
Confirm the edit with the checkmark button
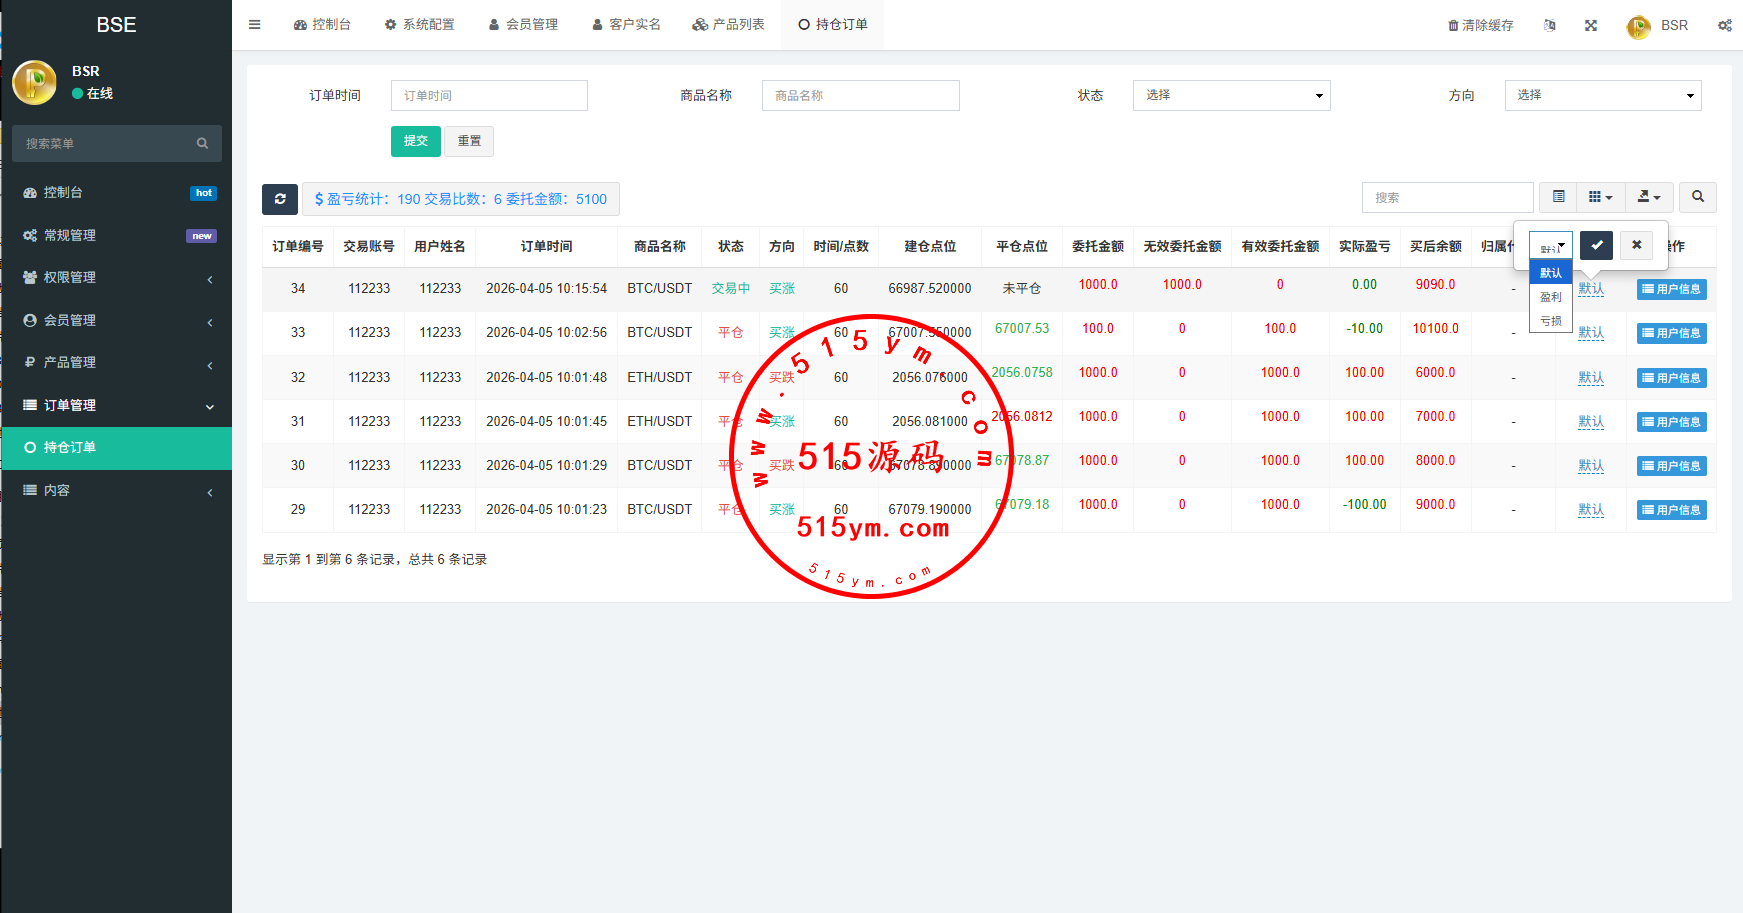click(1596, 245)
